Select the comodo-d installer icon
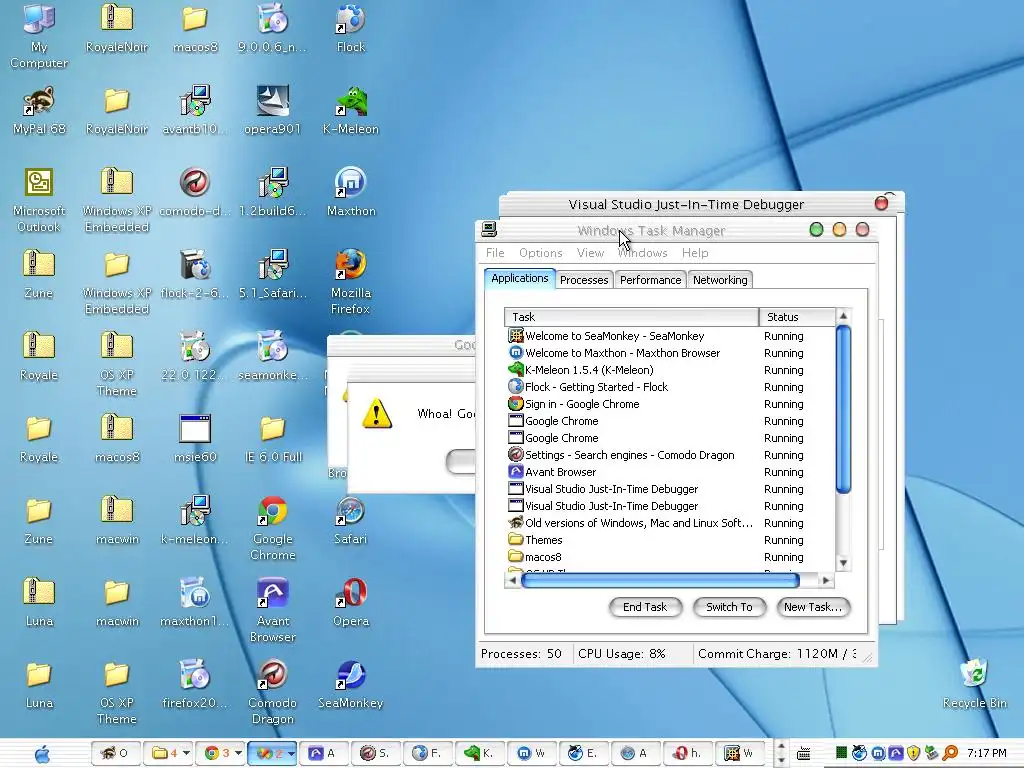The height and width of the screenshot is (768, 1024). click(195, 192)
